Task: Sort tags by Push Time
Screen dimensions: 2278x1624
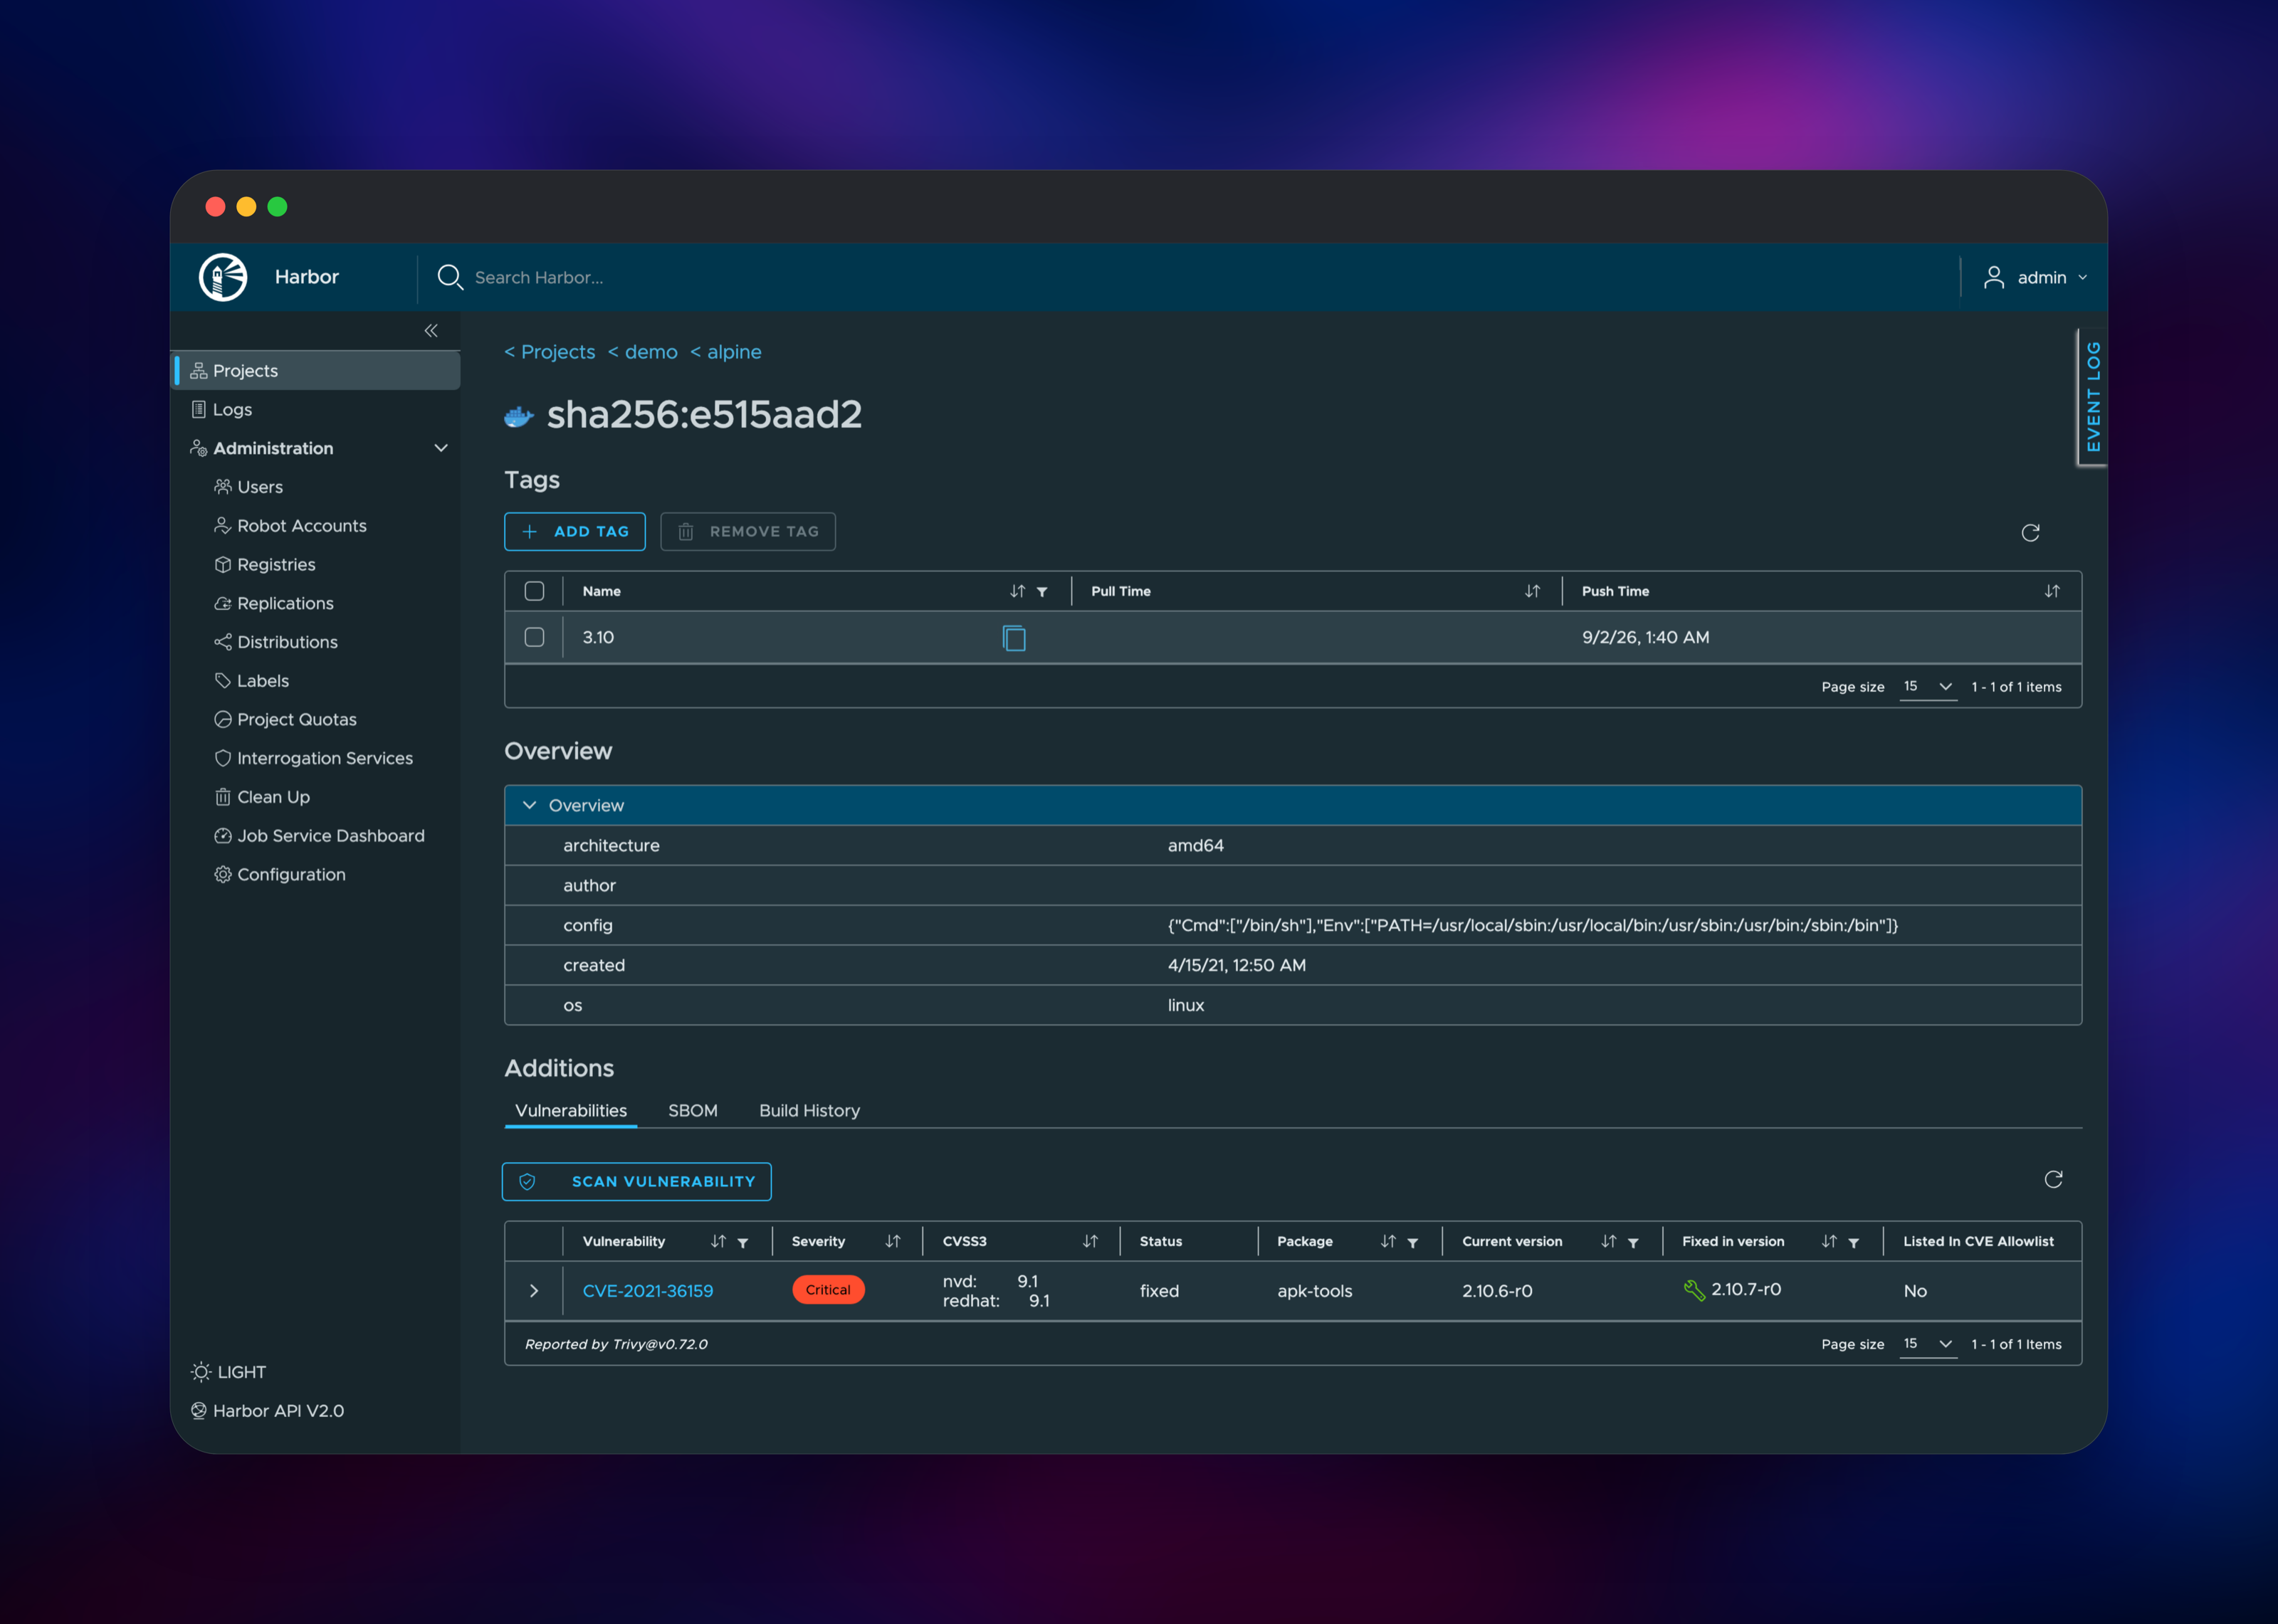Action: (x=2052, y=592)
